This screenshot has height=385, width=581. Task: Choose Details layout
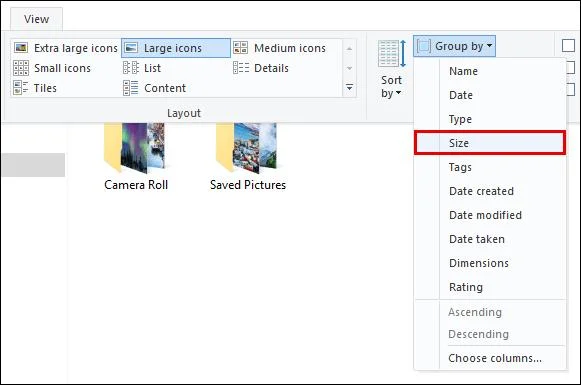261,68
